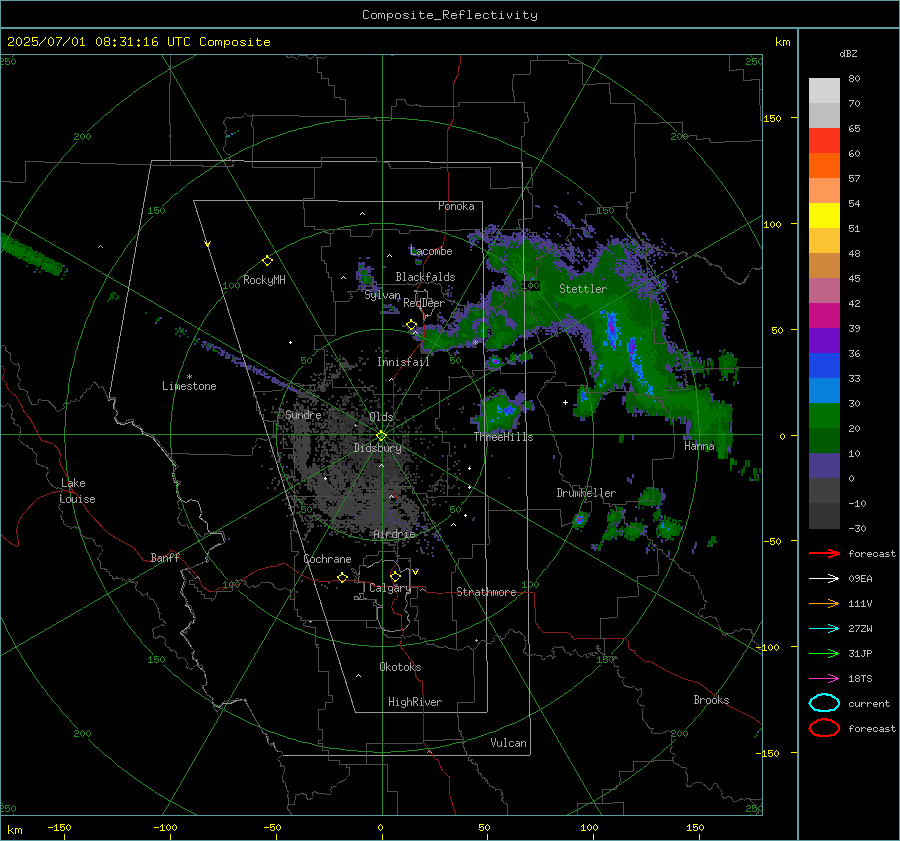Click the 'RedDeer' city label
Screen dimensions: 900x841
[424, 303]
